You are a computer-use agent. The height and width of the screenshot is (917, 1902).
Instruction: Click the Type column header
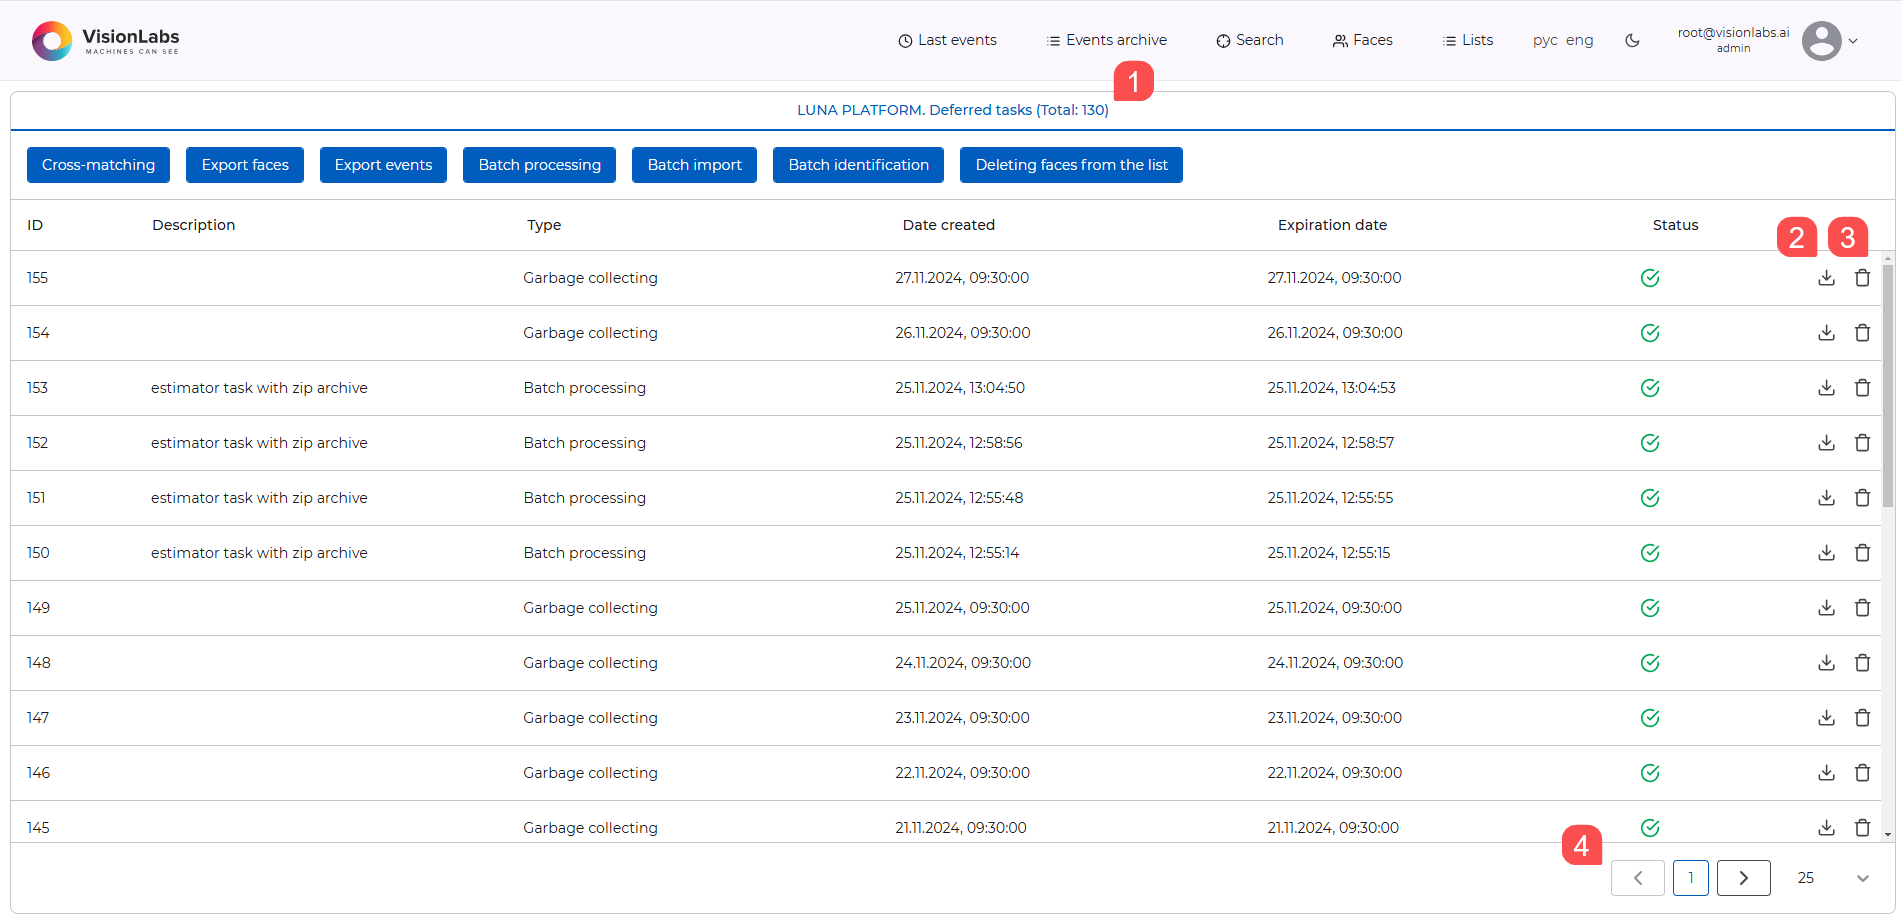click(x=544, y=225)
